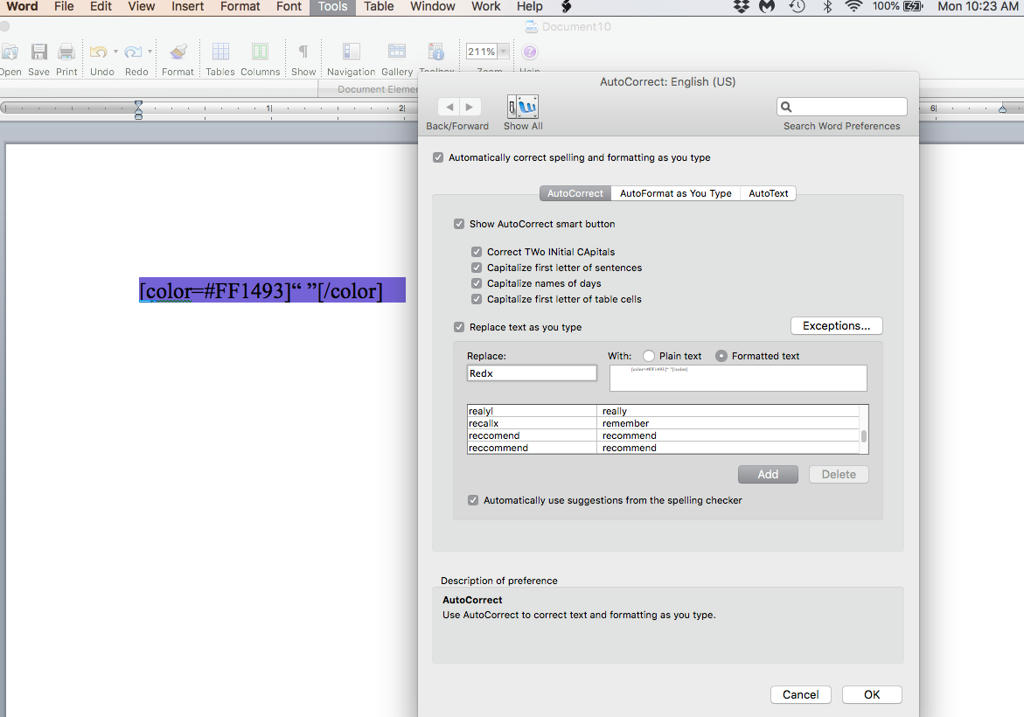The width and height of the screenshot is (1024, 717).
Task: Toggle the Show paragraph marks icon
Action: point(303,52)
